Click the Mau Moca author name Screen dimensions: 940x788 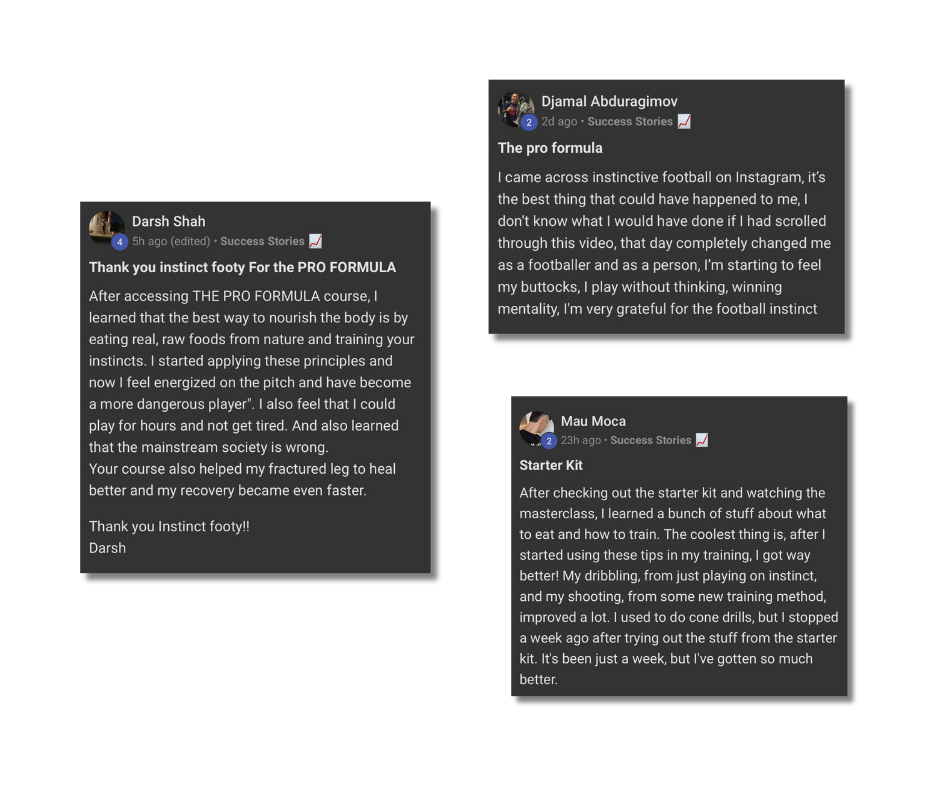pyautogui.click(x=593, y=421)
